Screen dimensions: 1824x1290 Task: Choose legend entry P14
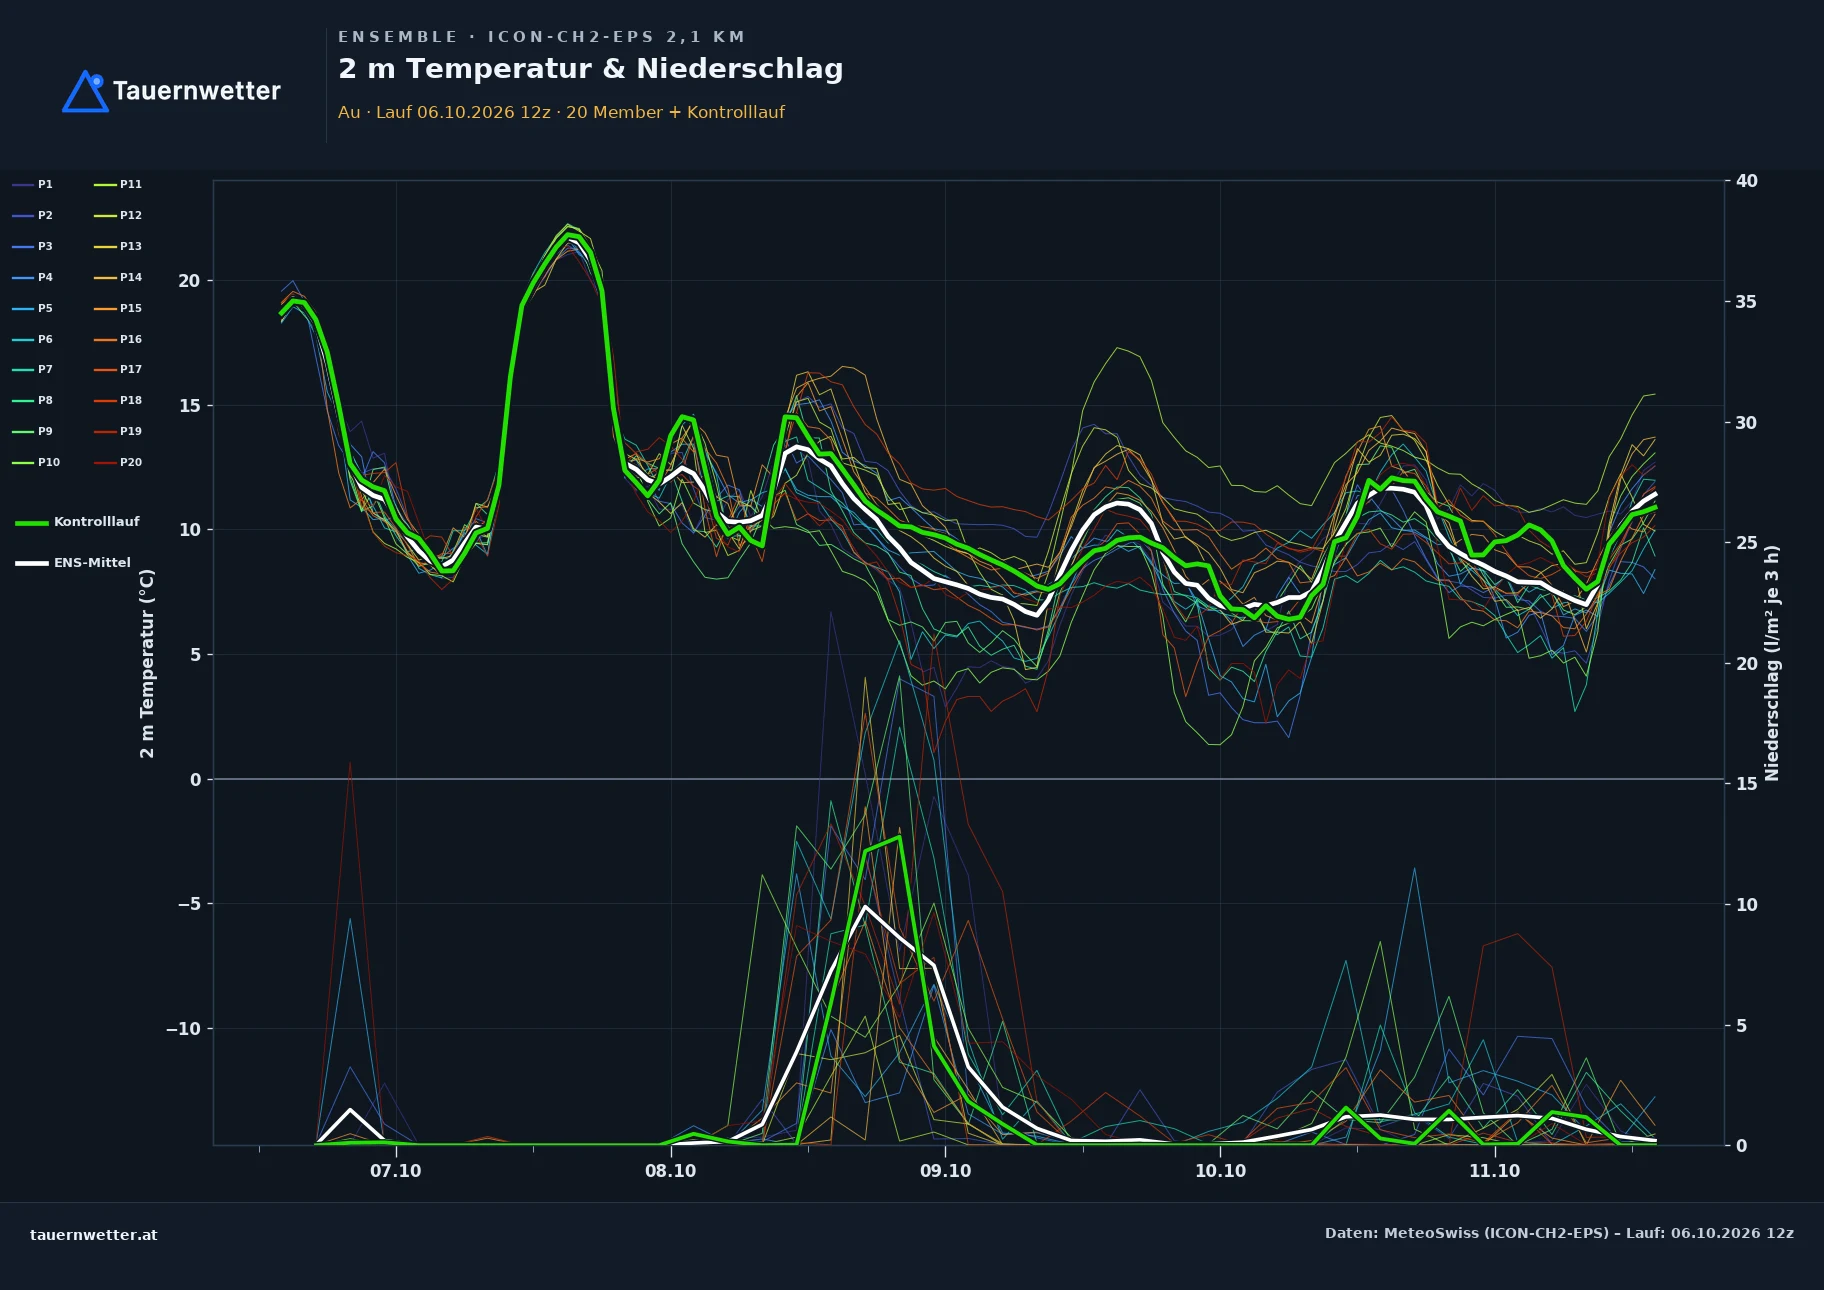[118, 278]
